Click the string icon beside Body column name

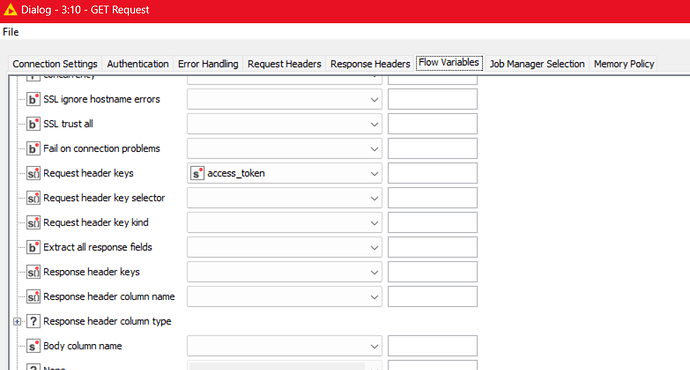(33, 346)
